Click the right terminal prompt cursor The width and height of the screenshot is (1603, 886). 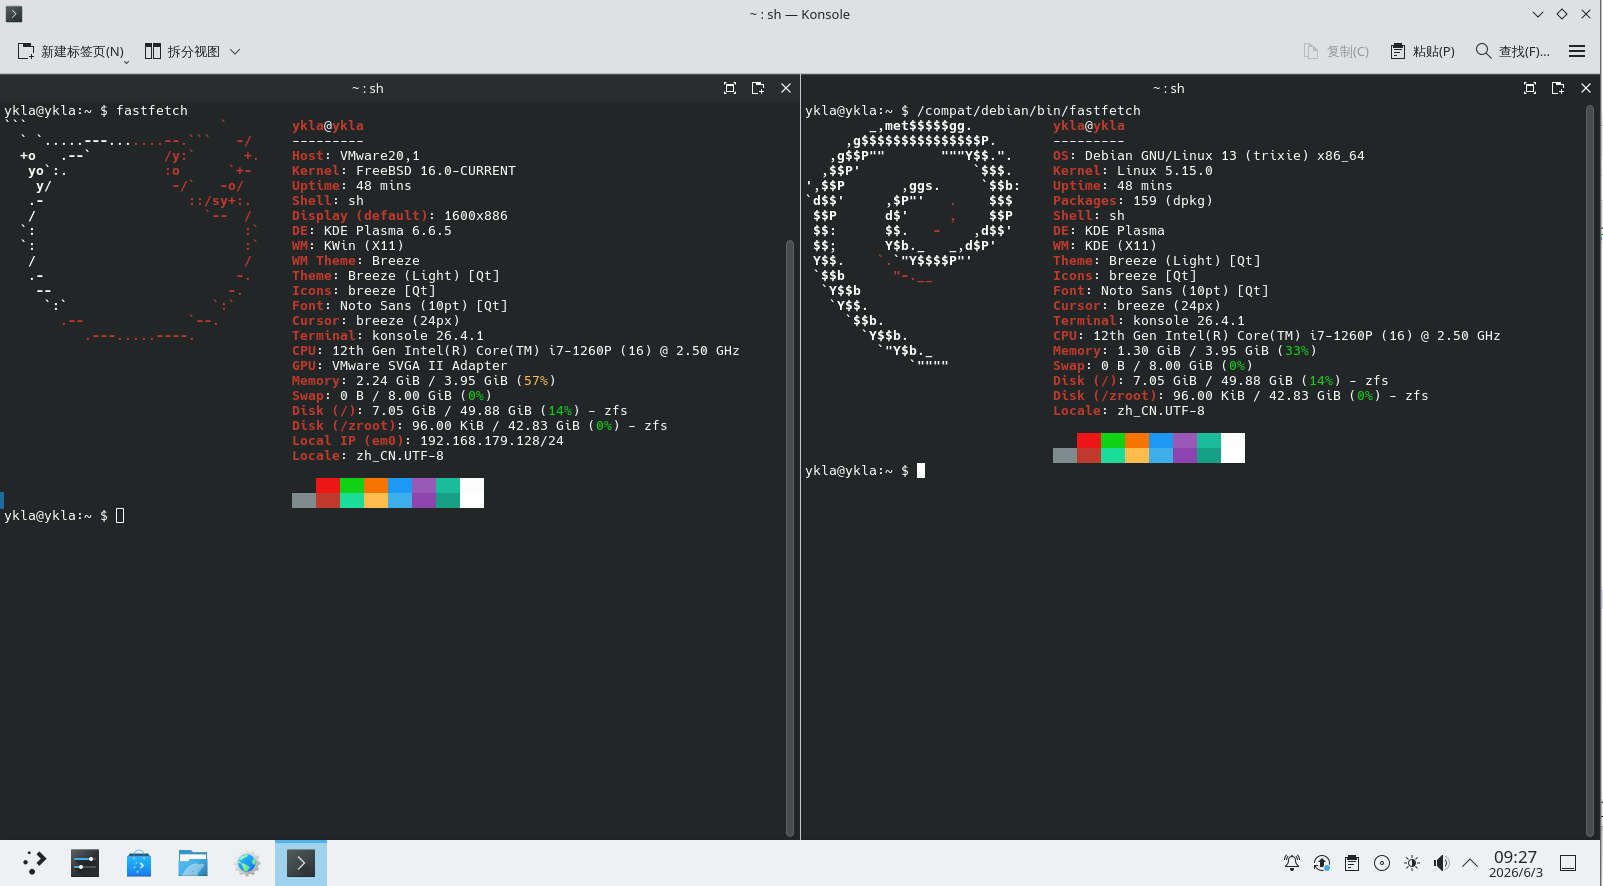point(921,471)
